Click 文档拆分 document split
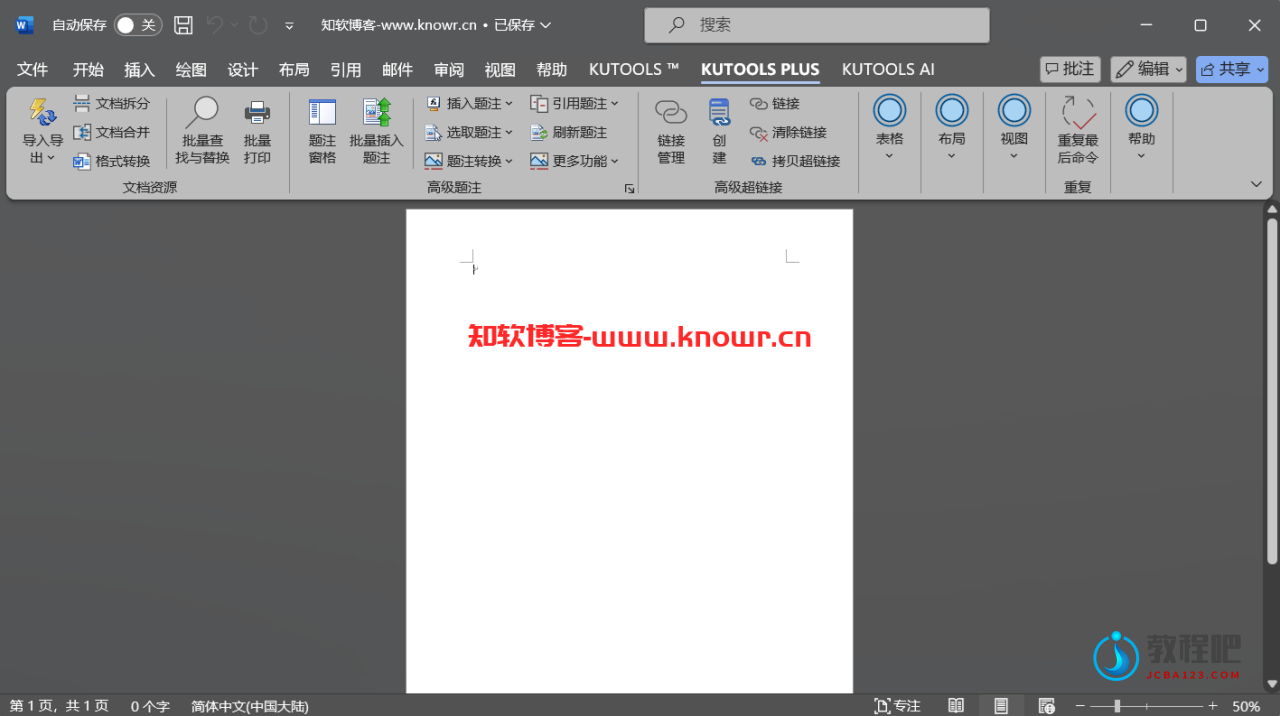 111,103
